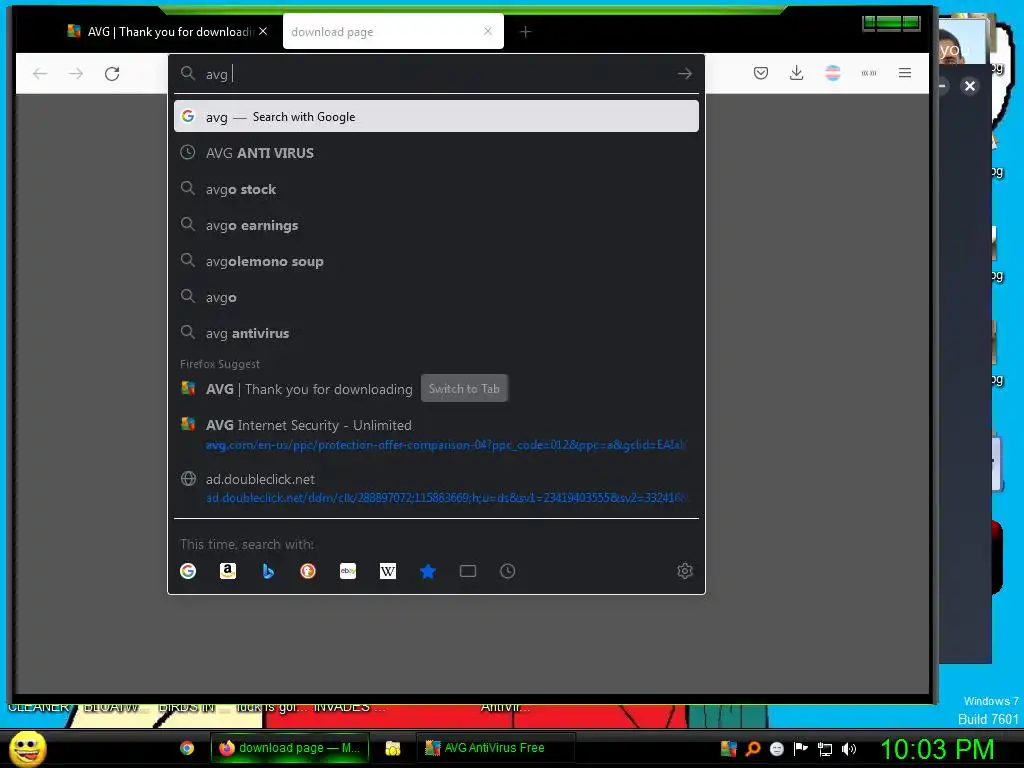This screenshot has width=1024, height=768.
Task: Click the magnifier tray icon
Action: [x=753, y=749]
